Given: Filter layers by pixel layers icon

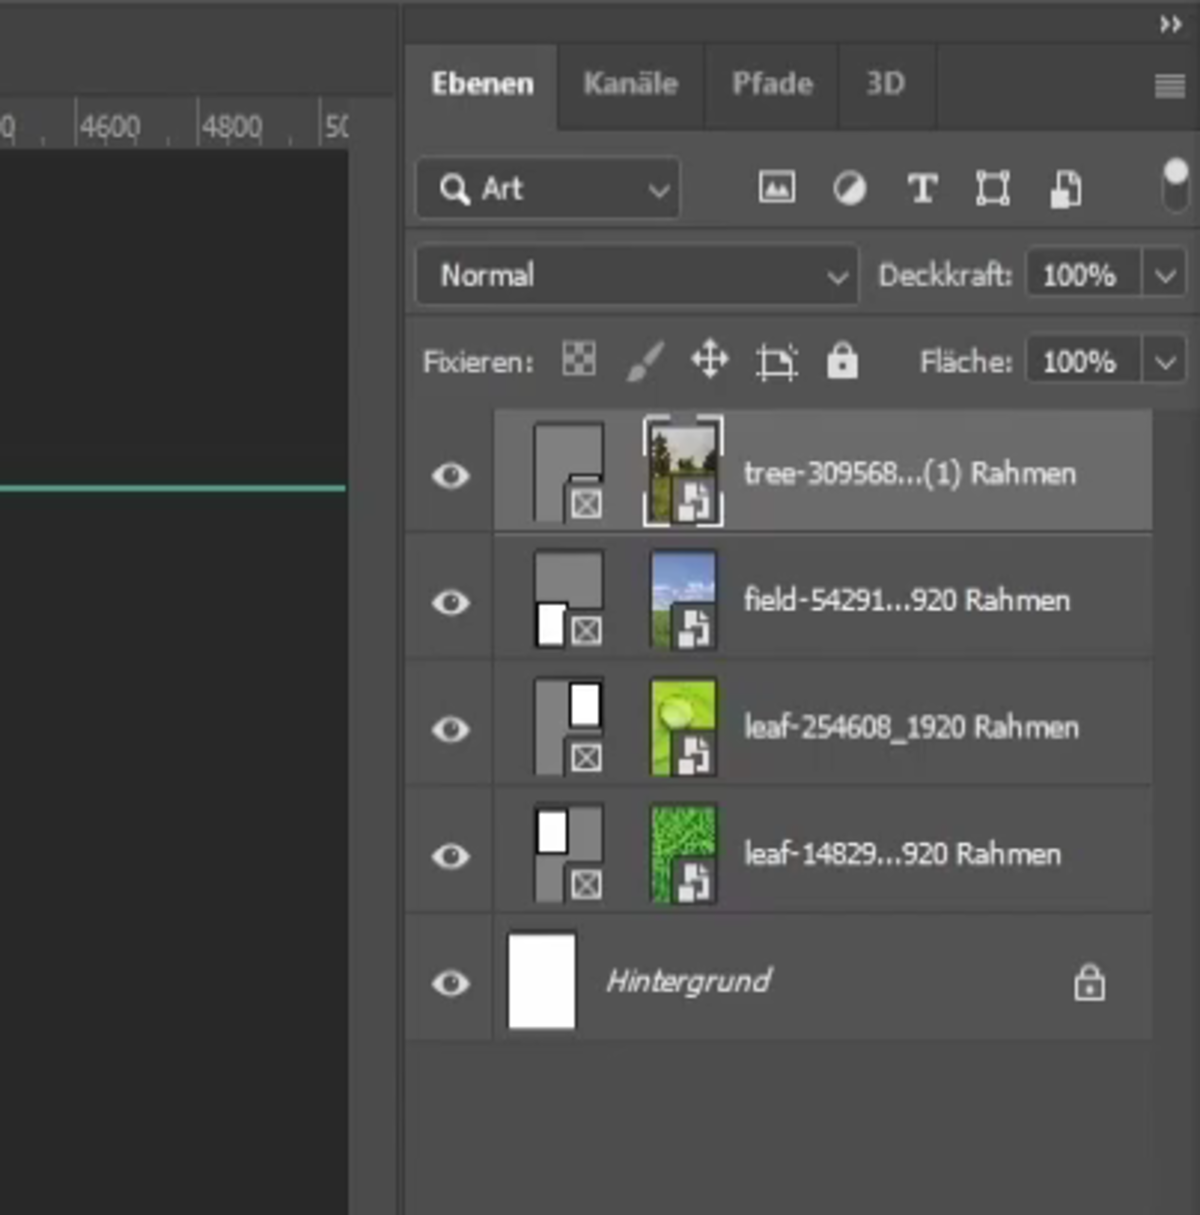Looking at the screenshot, I should click(x=777, y=188).
